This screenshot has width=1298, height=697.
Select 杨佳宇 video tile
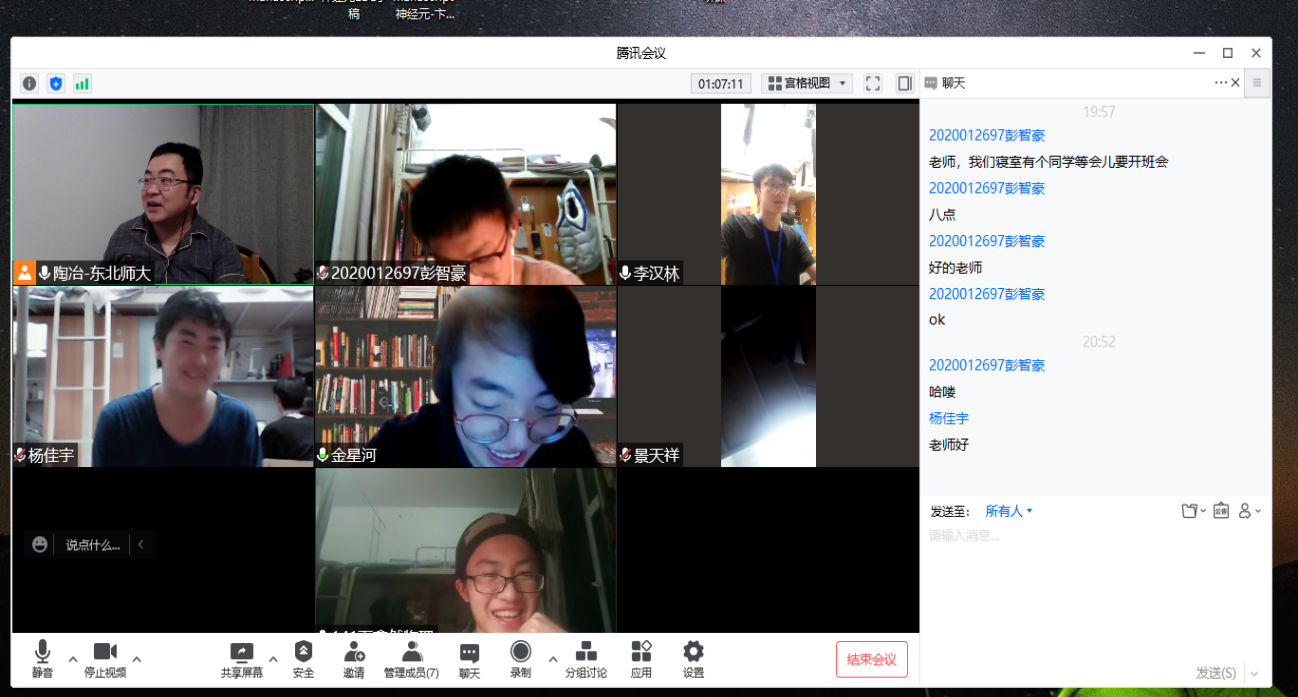click(x=163, y=377)
